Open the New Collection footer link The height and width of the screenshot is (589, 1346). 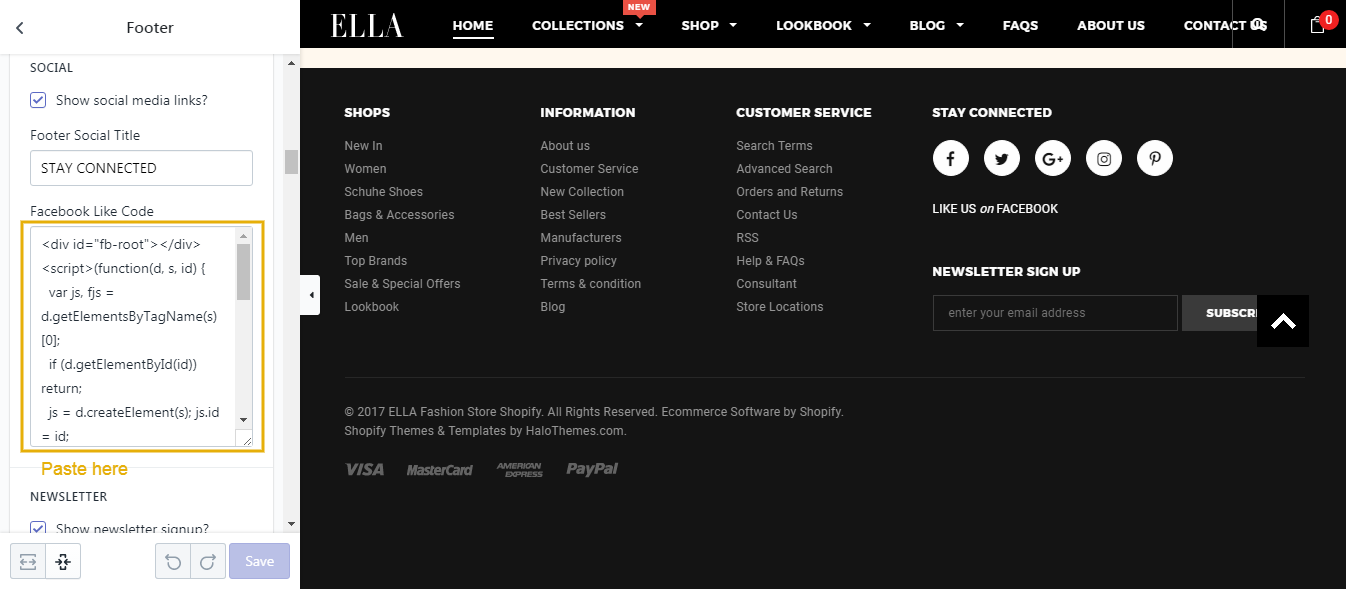pyautogui.click(x=582, y=192)
